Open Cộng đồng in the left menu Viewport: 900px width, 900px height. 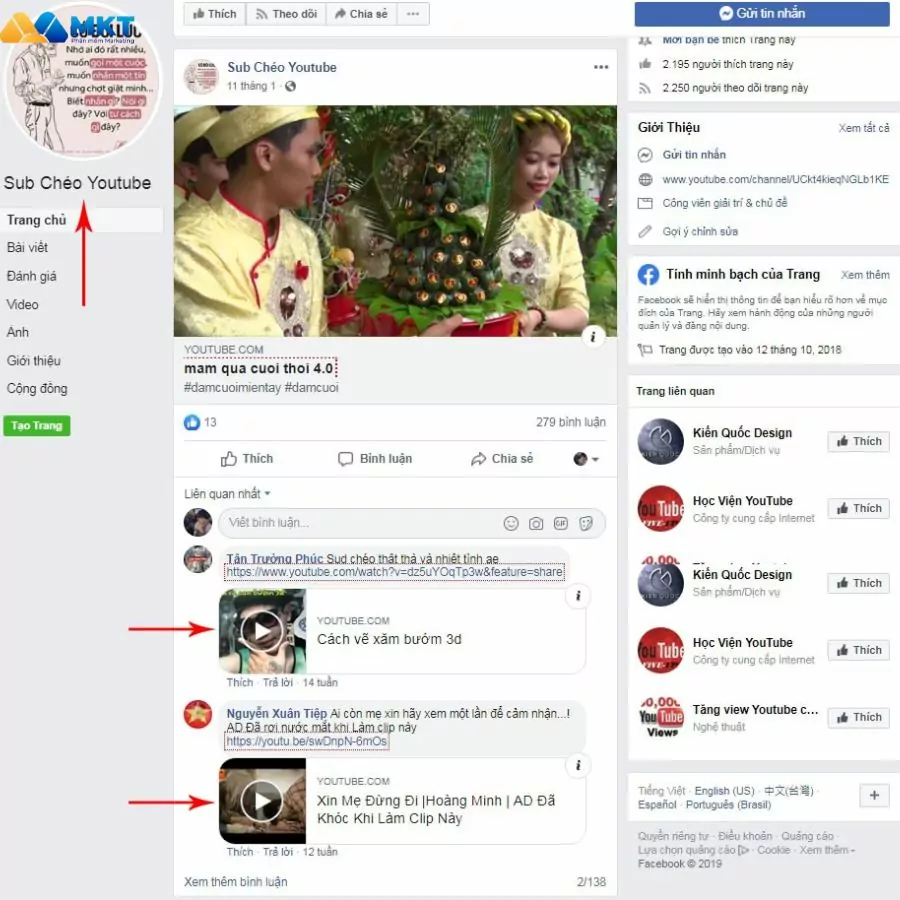pyautogui.click(x=37, y=389)
